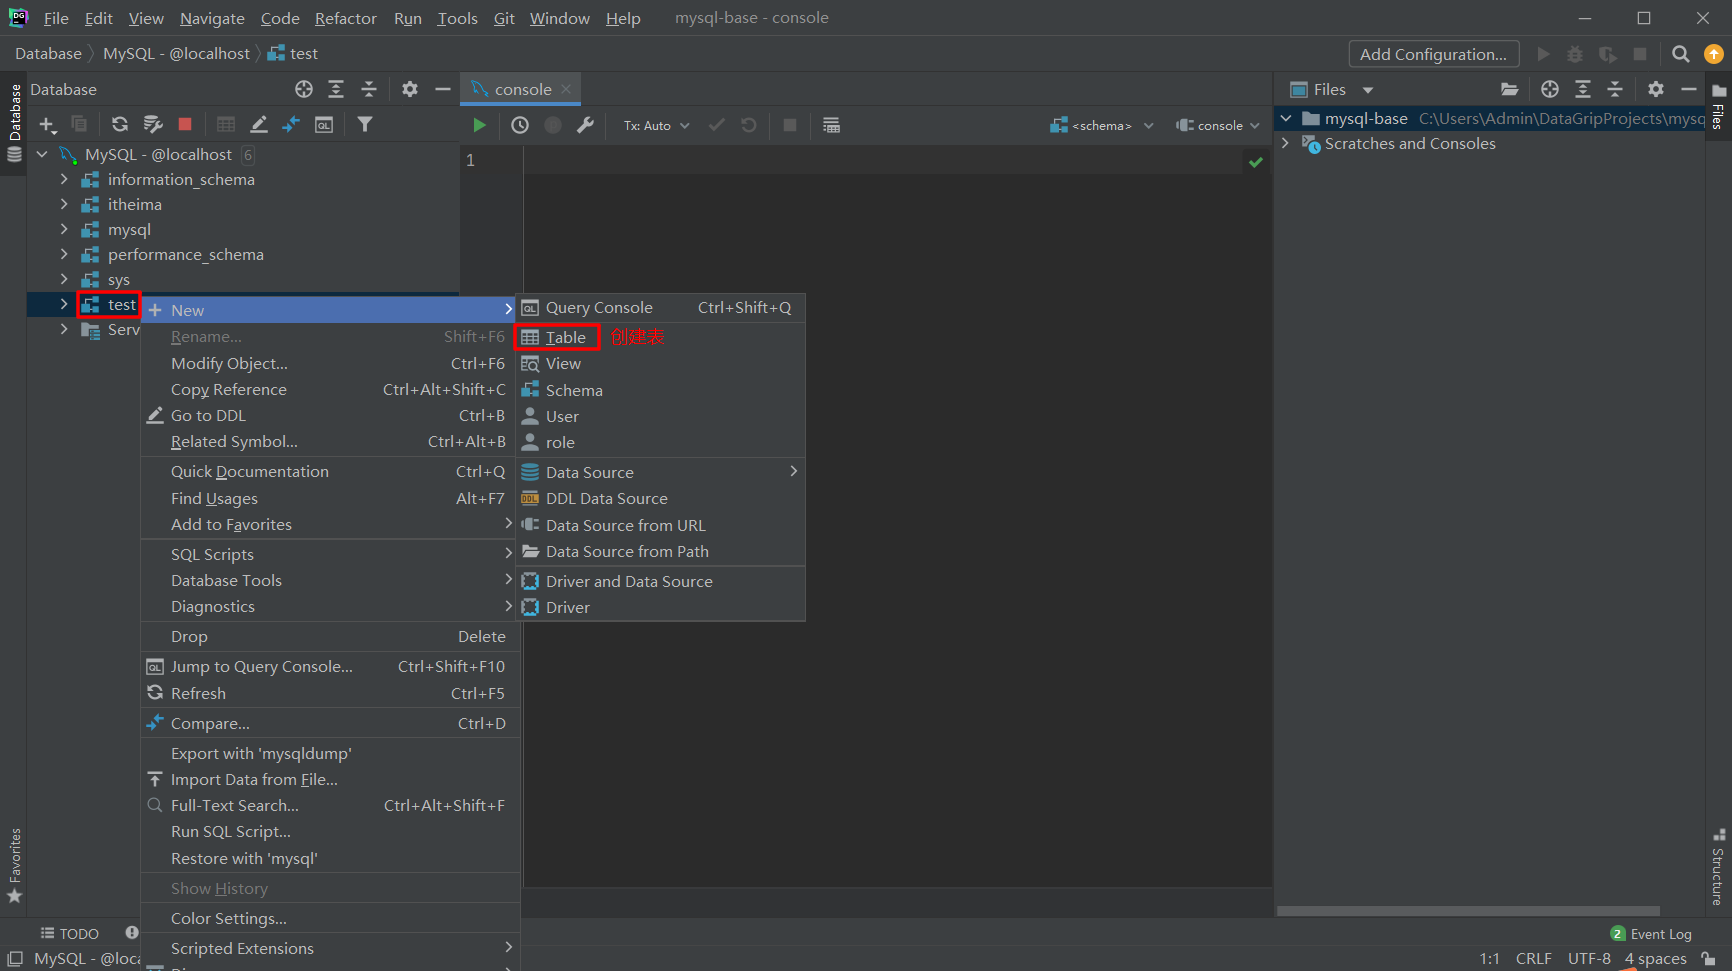Refresh the database tree
Image resolution: width=1732 pixels, height=971 pixels.
[120, 125]
